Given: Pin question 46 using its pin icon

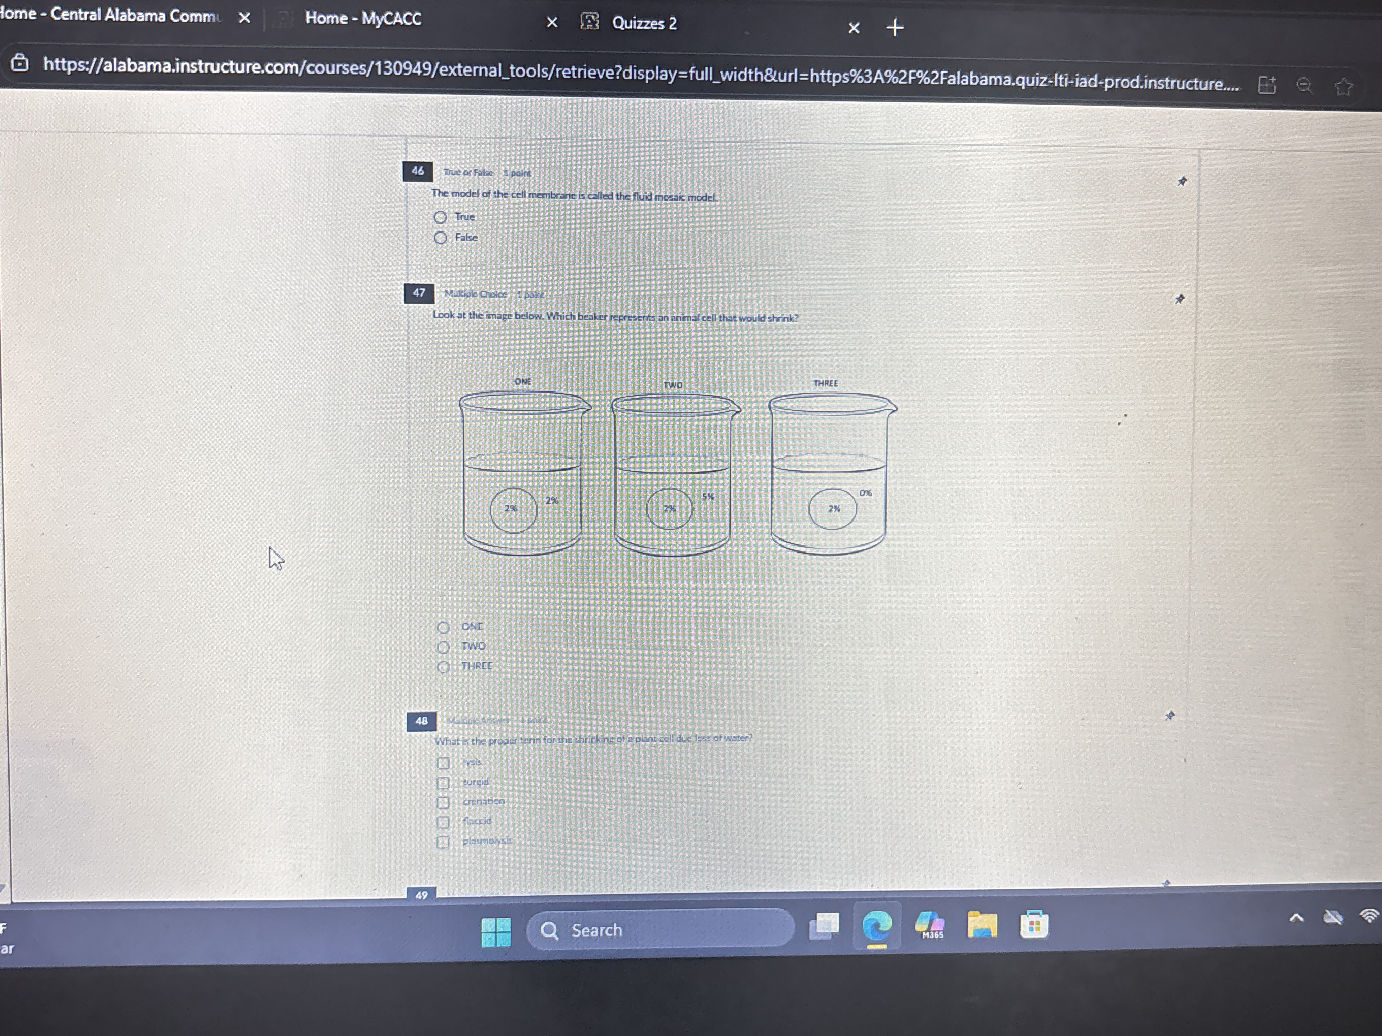Looking at the screenshot, I should pyautogui.click(x=1182, y=182).
